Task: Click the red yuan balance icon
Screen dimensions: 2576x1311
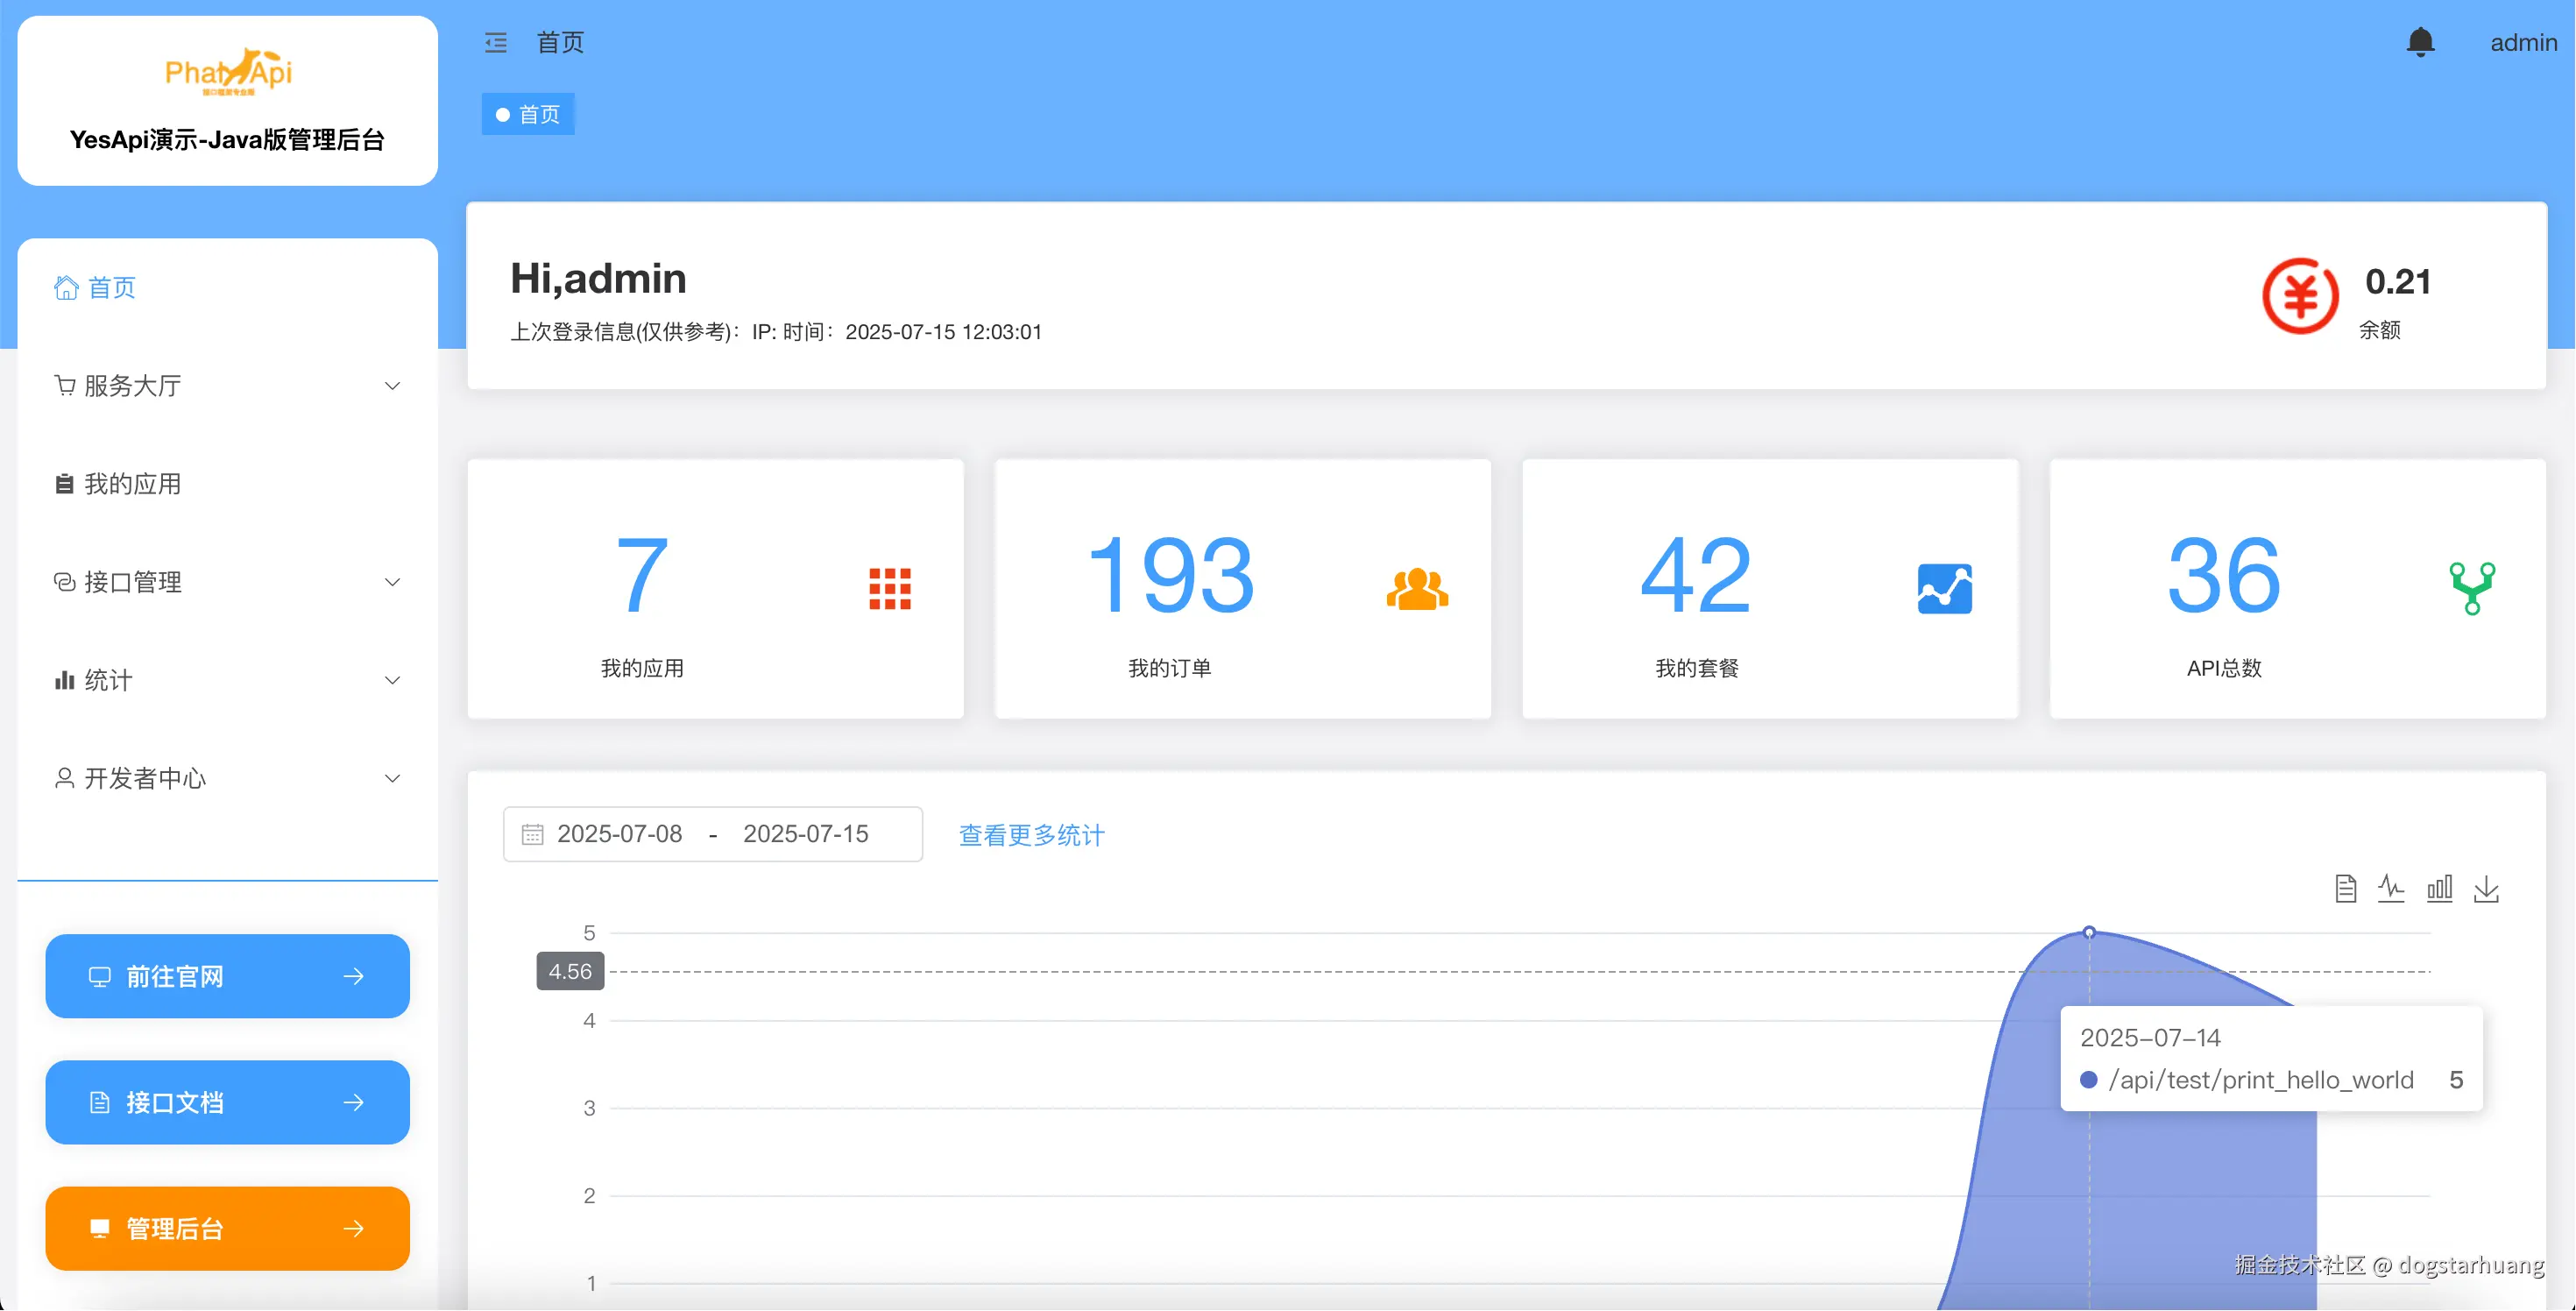Action: pos(2300,296)
